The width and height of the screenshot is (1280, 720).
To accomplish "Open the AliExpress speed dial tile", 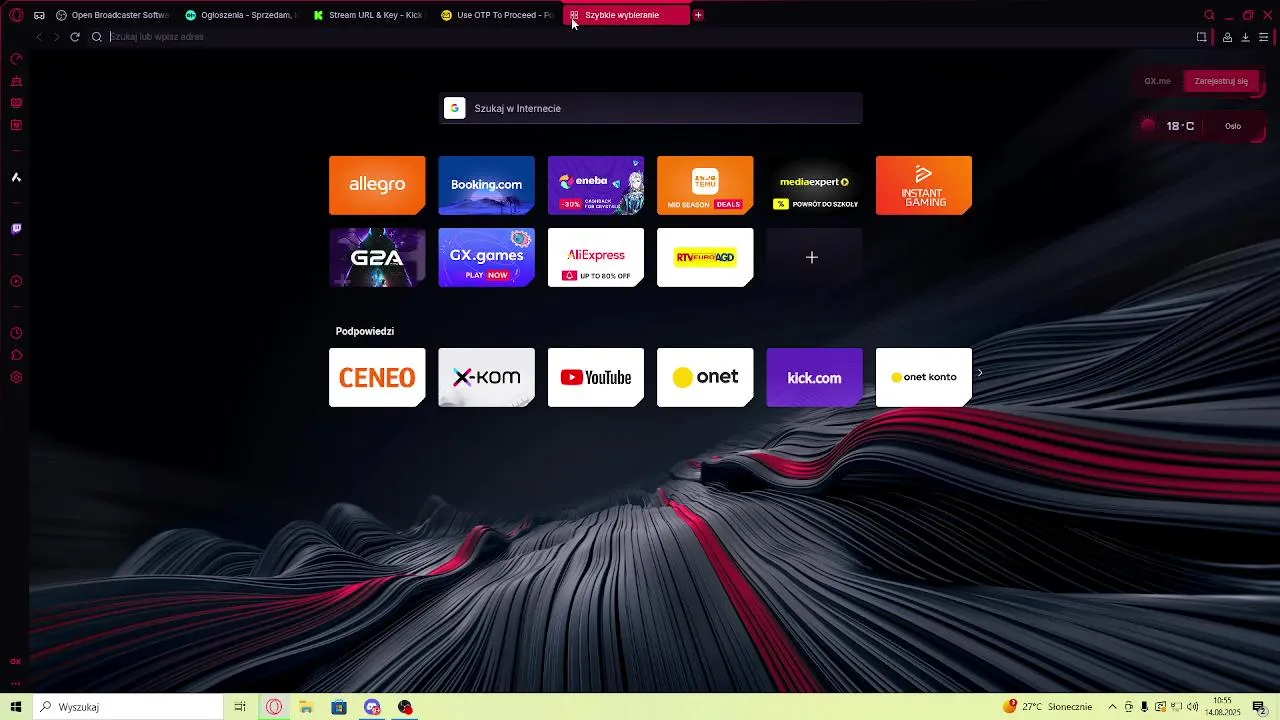I will [x=596, y=257].
